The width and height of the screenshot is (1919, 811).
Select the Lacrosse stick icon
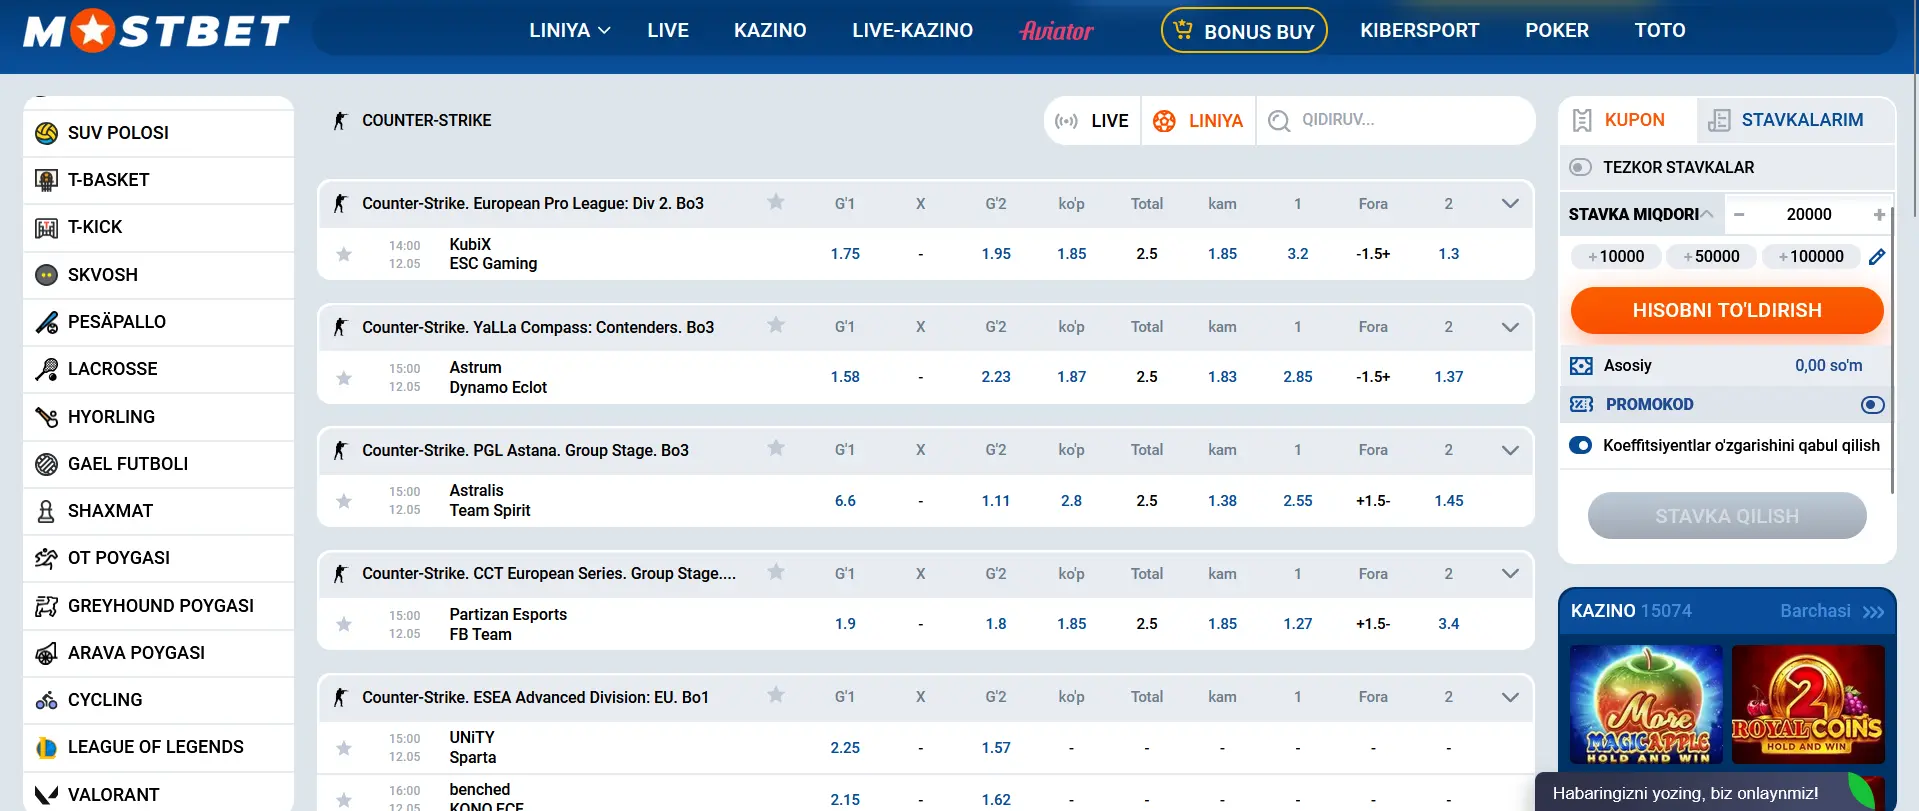click(46, 369)
